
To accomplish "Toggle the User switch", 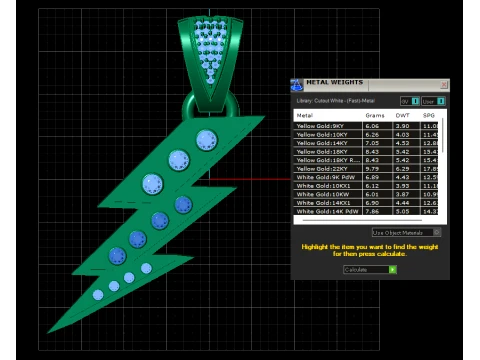I will pos(433,101).
